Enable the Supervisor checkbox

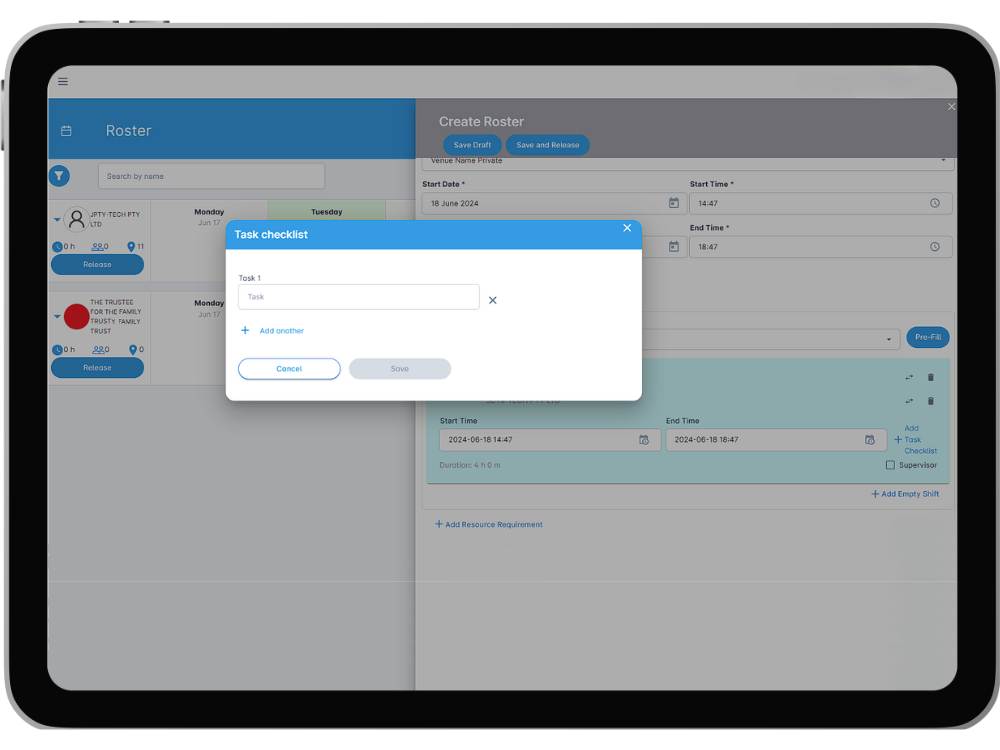pos(889,464)
